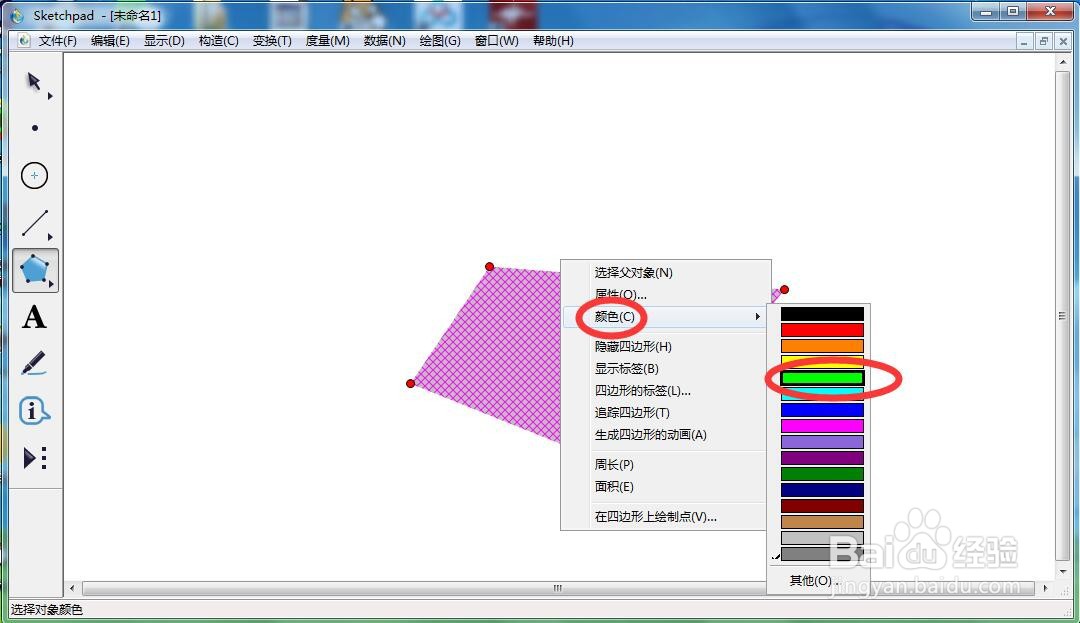Select the circled green color swatch
This screenshot has width=1080, height=623.
[x=820, y=379]
